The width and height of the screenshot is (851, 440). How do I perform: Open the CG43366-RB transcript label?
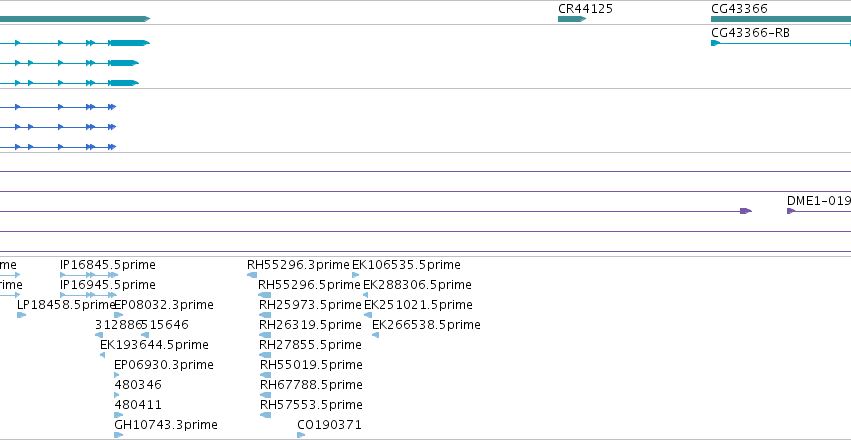click(751, 33)
